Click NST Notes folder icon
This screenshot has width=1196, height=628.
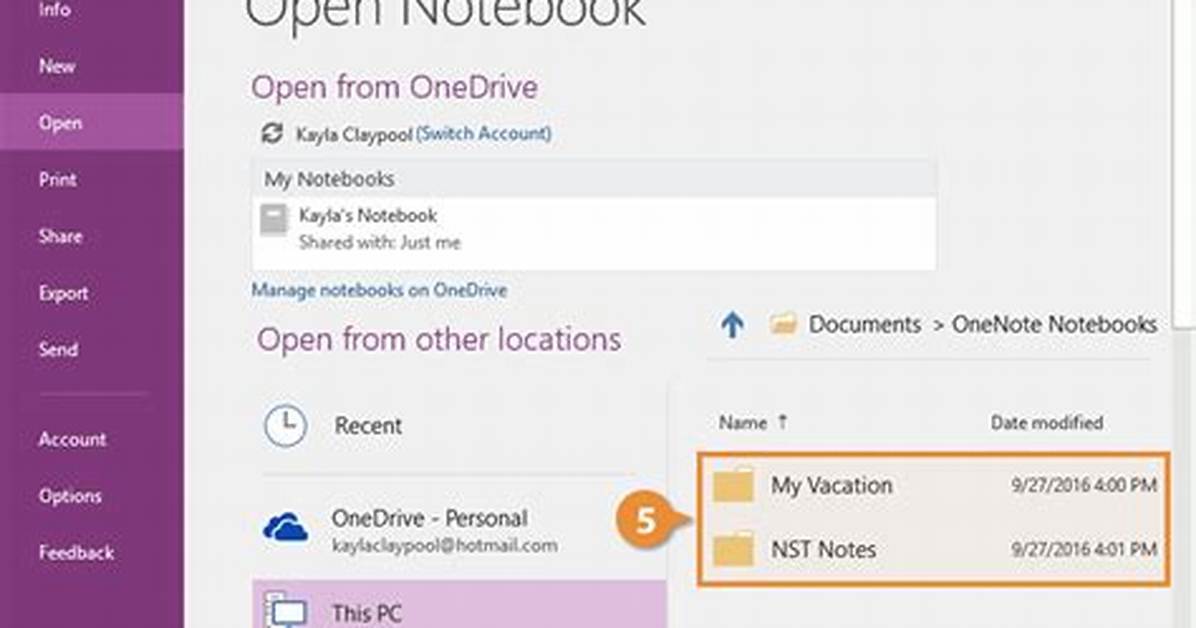coord(734,549)
